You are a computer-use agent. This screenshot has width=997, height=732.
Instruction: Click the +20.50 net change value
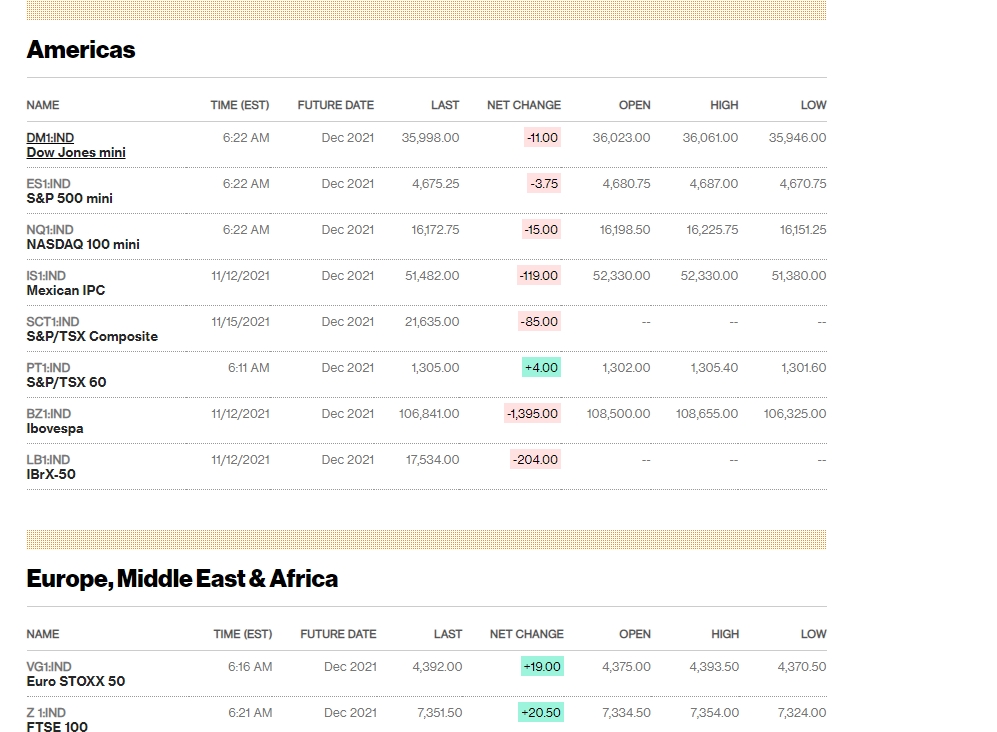pos(541,713)
